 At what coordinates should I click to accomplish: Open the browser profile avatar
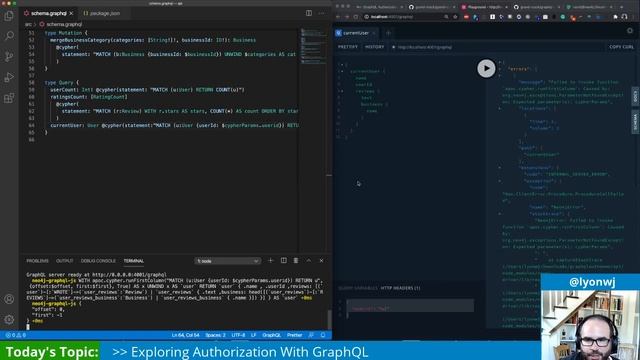pos(624,17)
